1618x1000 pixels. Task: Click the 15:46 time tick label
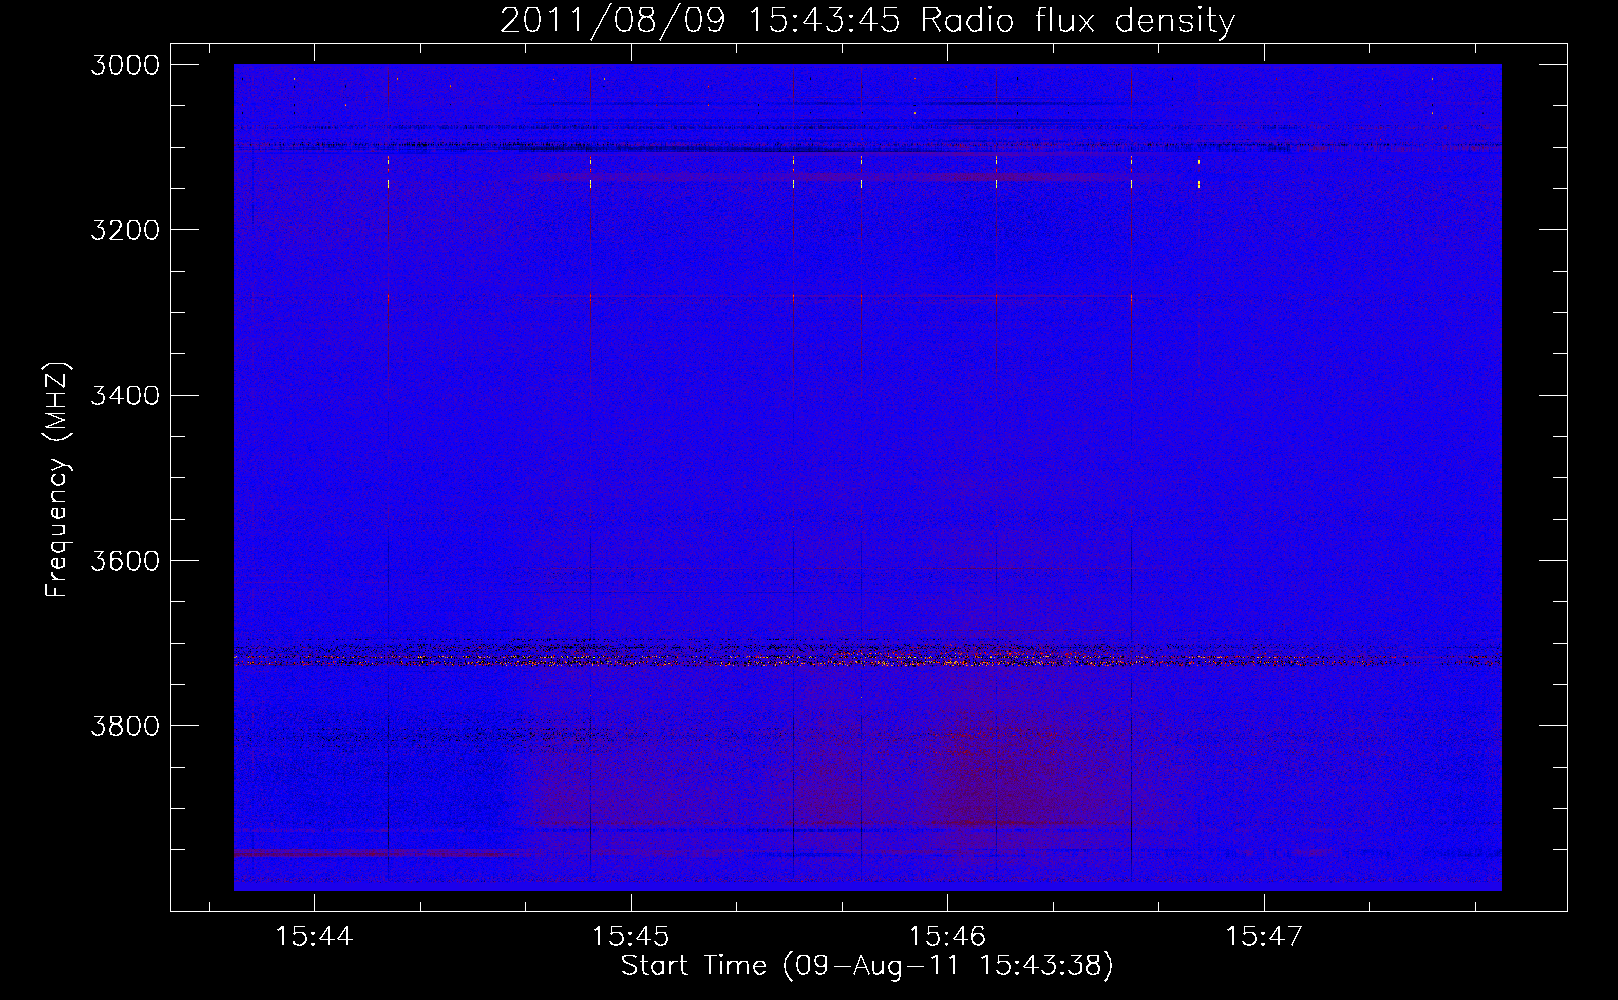[947, 937]
